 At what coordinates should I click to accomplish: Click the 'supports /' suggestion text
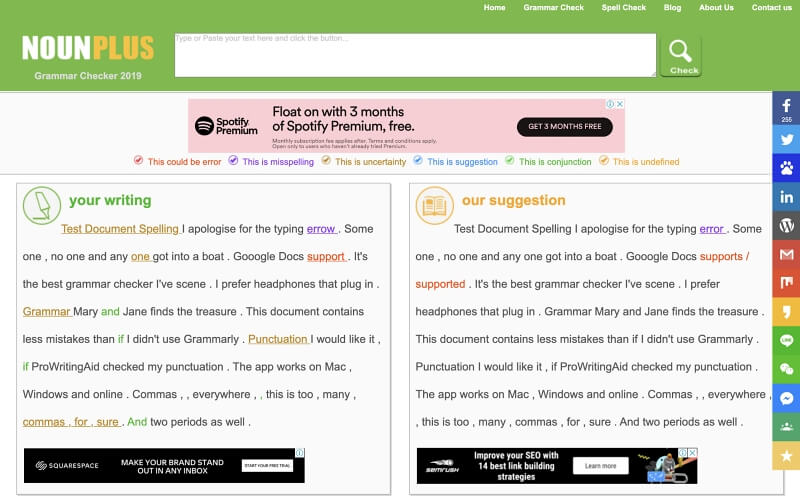click(x=724, y=257)
